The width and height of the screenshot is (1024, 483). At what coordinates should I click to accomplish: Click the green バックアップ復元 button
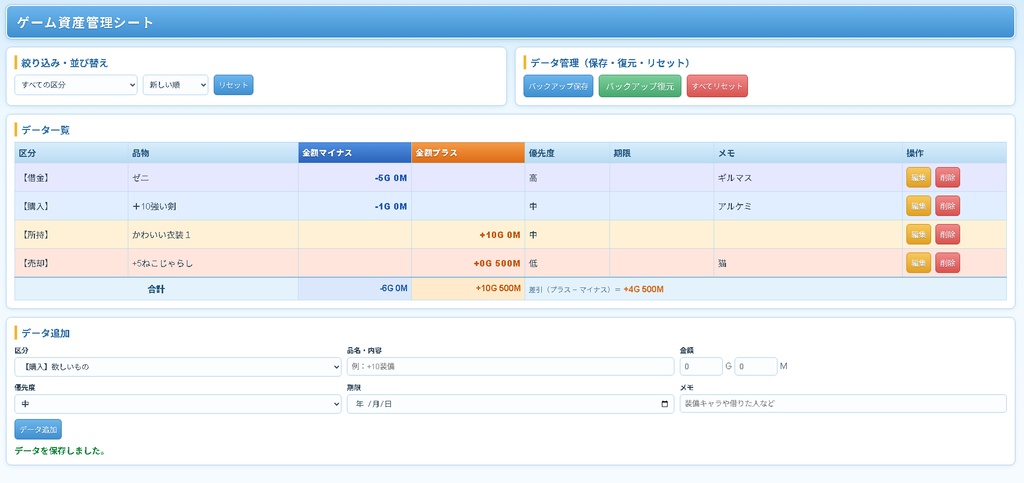(640, 86)
